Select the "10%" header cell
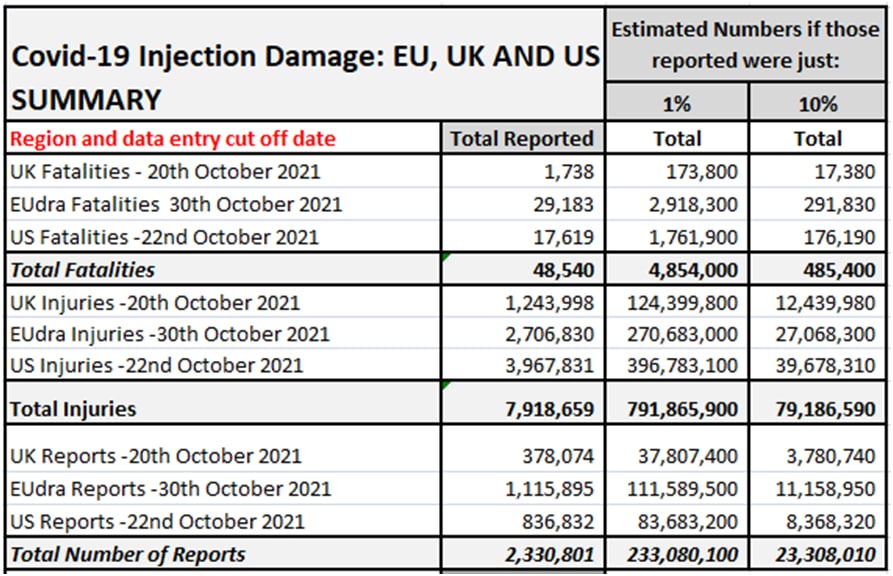This screenshot has width=893, height=576. click(818, 104)
